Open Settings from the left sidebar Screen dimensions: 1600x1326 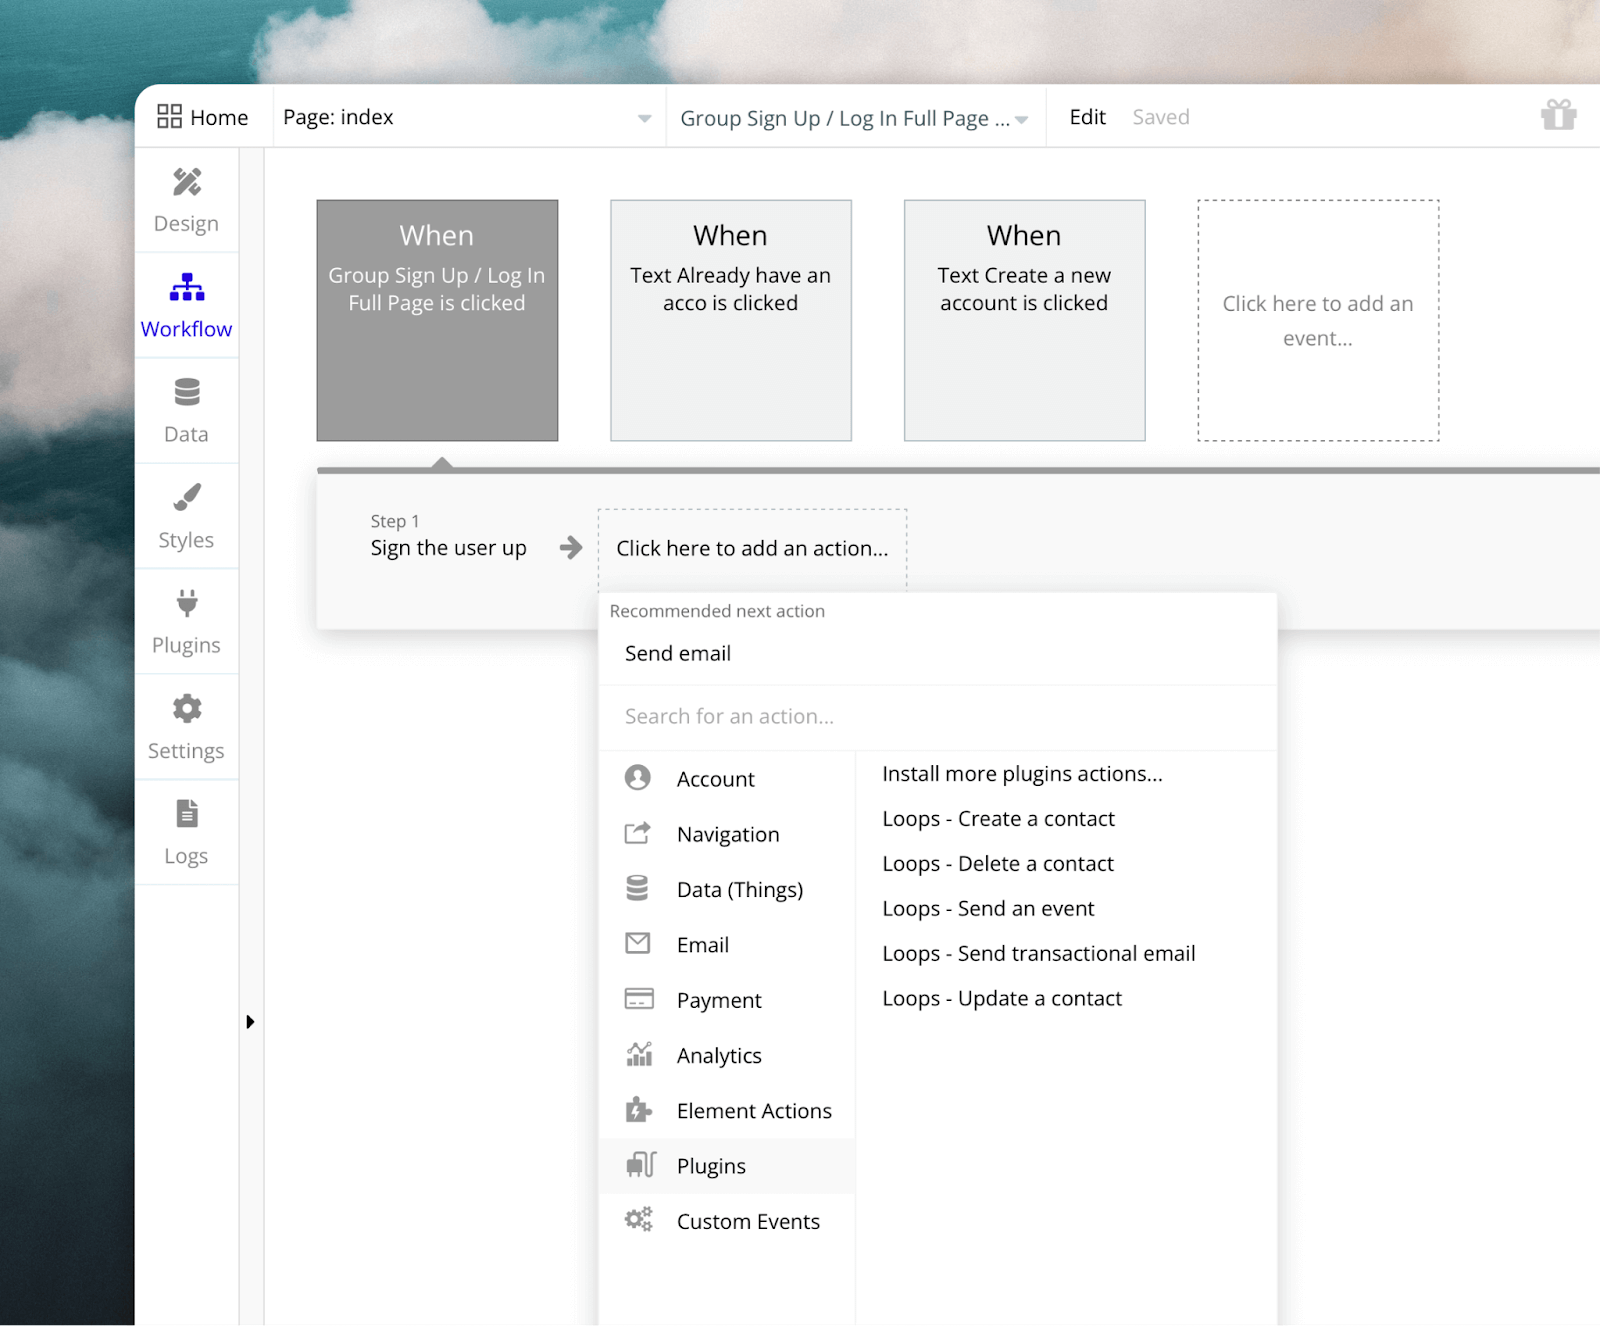(186, 727)
